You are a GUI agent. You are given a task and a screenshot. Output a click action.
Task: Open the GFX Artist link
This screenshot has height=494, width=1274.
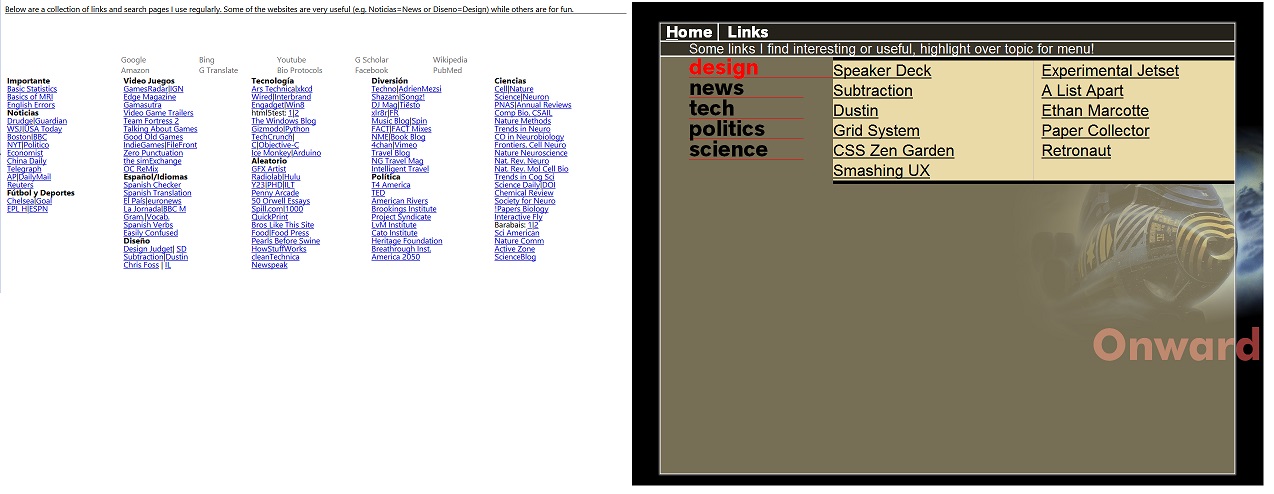click(x=268, y=169)
